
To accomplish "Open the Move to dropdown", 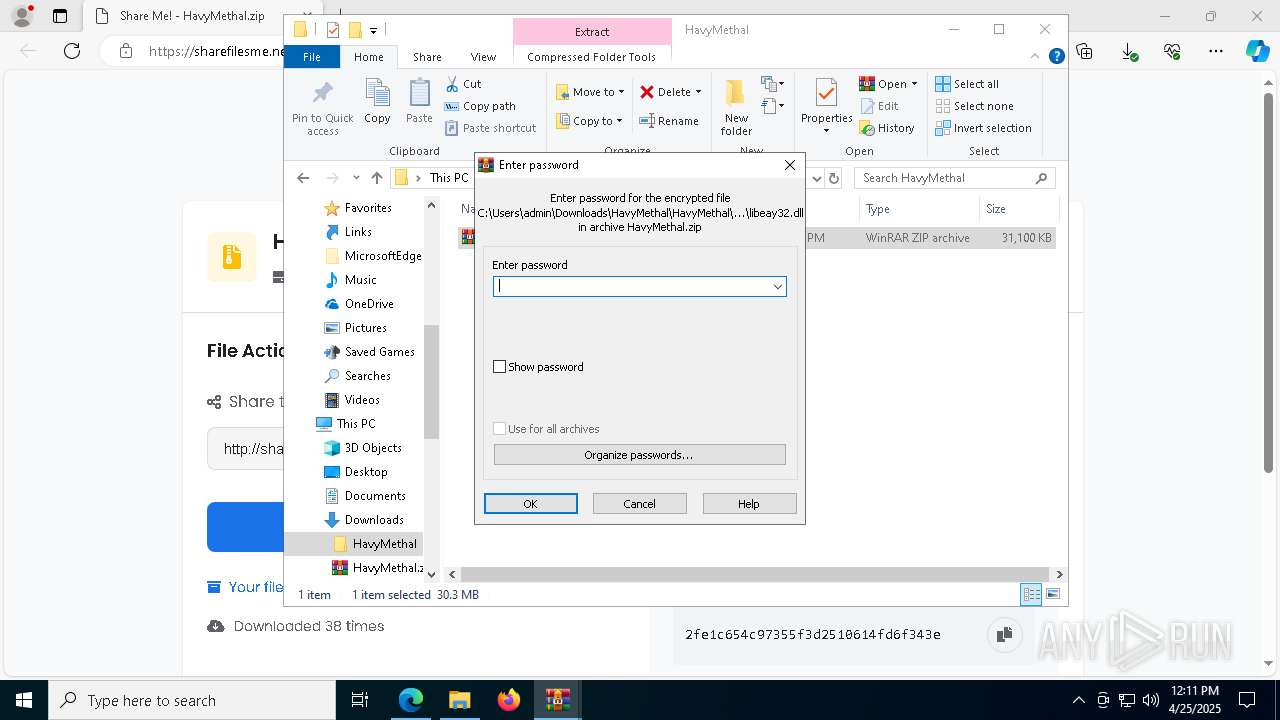I will [590, 92].
